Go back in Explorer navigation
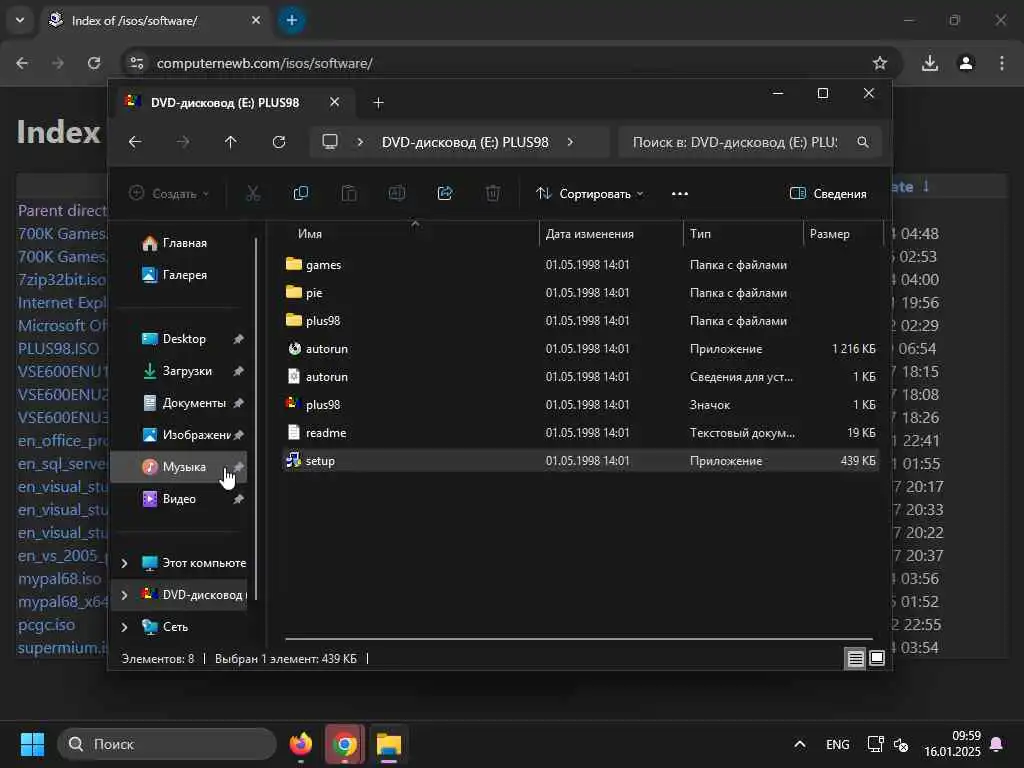Image resolution: width=1024 pixels, height=768 pixels. point(135,142)
